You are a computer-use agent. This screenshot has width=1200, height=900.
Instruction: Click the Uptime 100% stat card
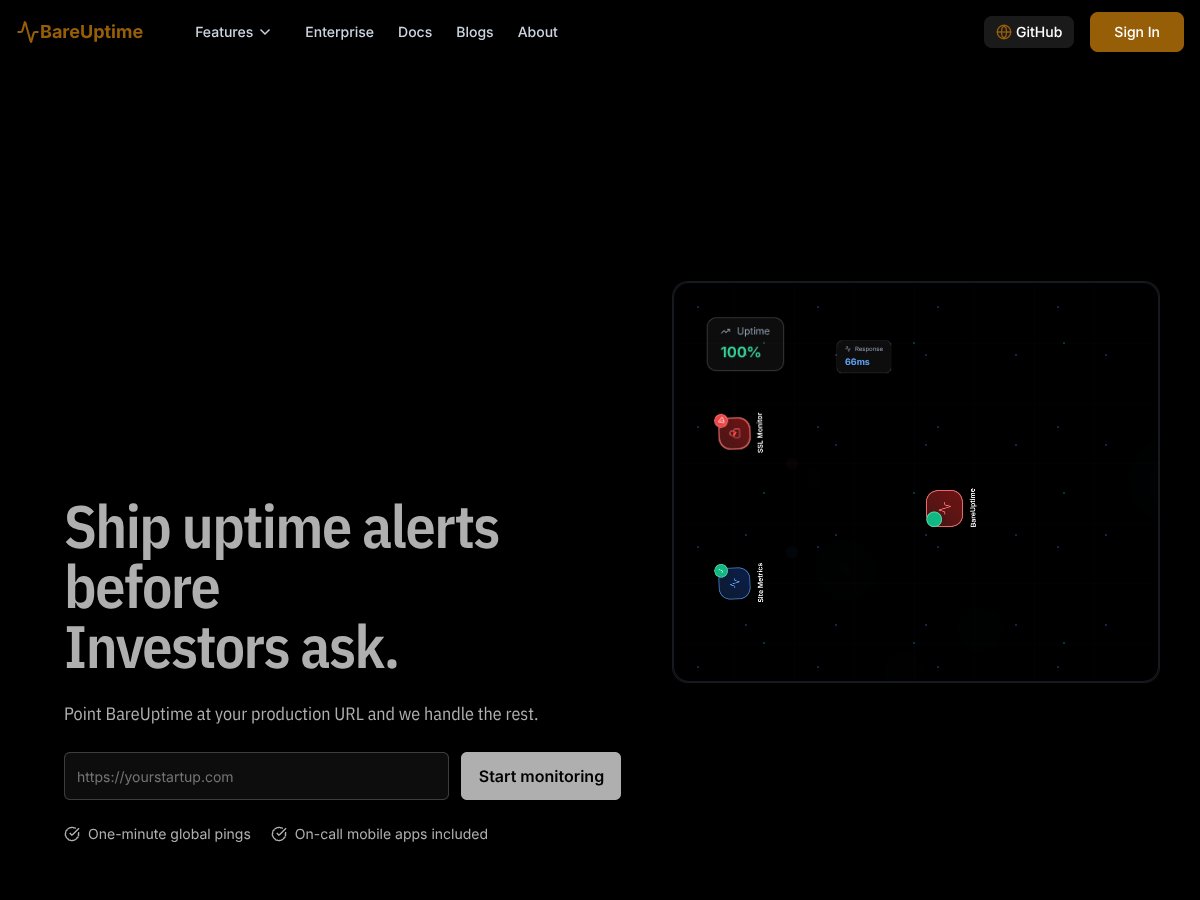click(745, 344)
